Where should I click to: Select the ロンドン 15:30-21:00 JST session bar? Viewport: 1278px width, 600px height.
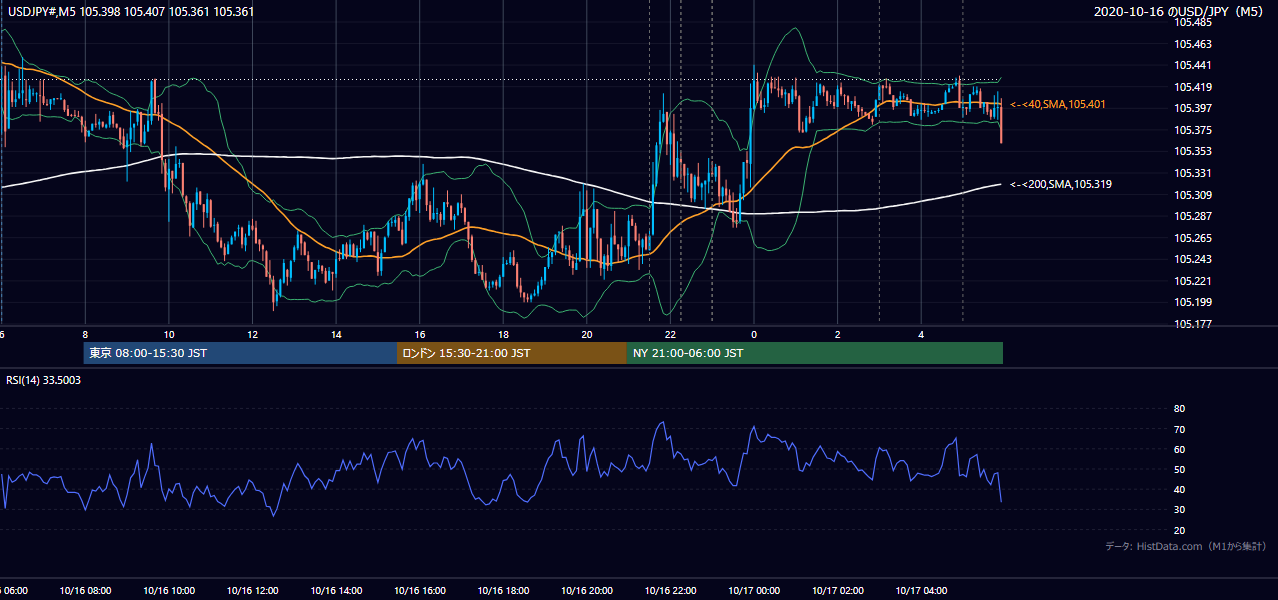point(512,353)
